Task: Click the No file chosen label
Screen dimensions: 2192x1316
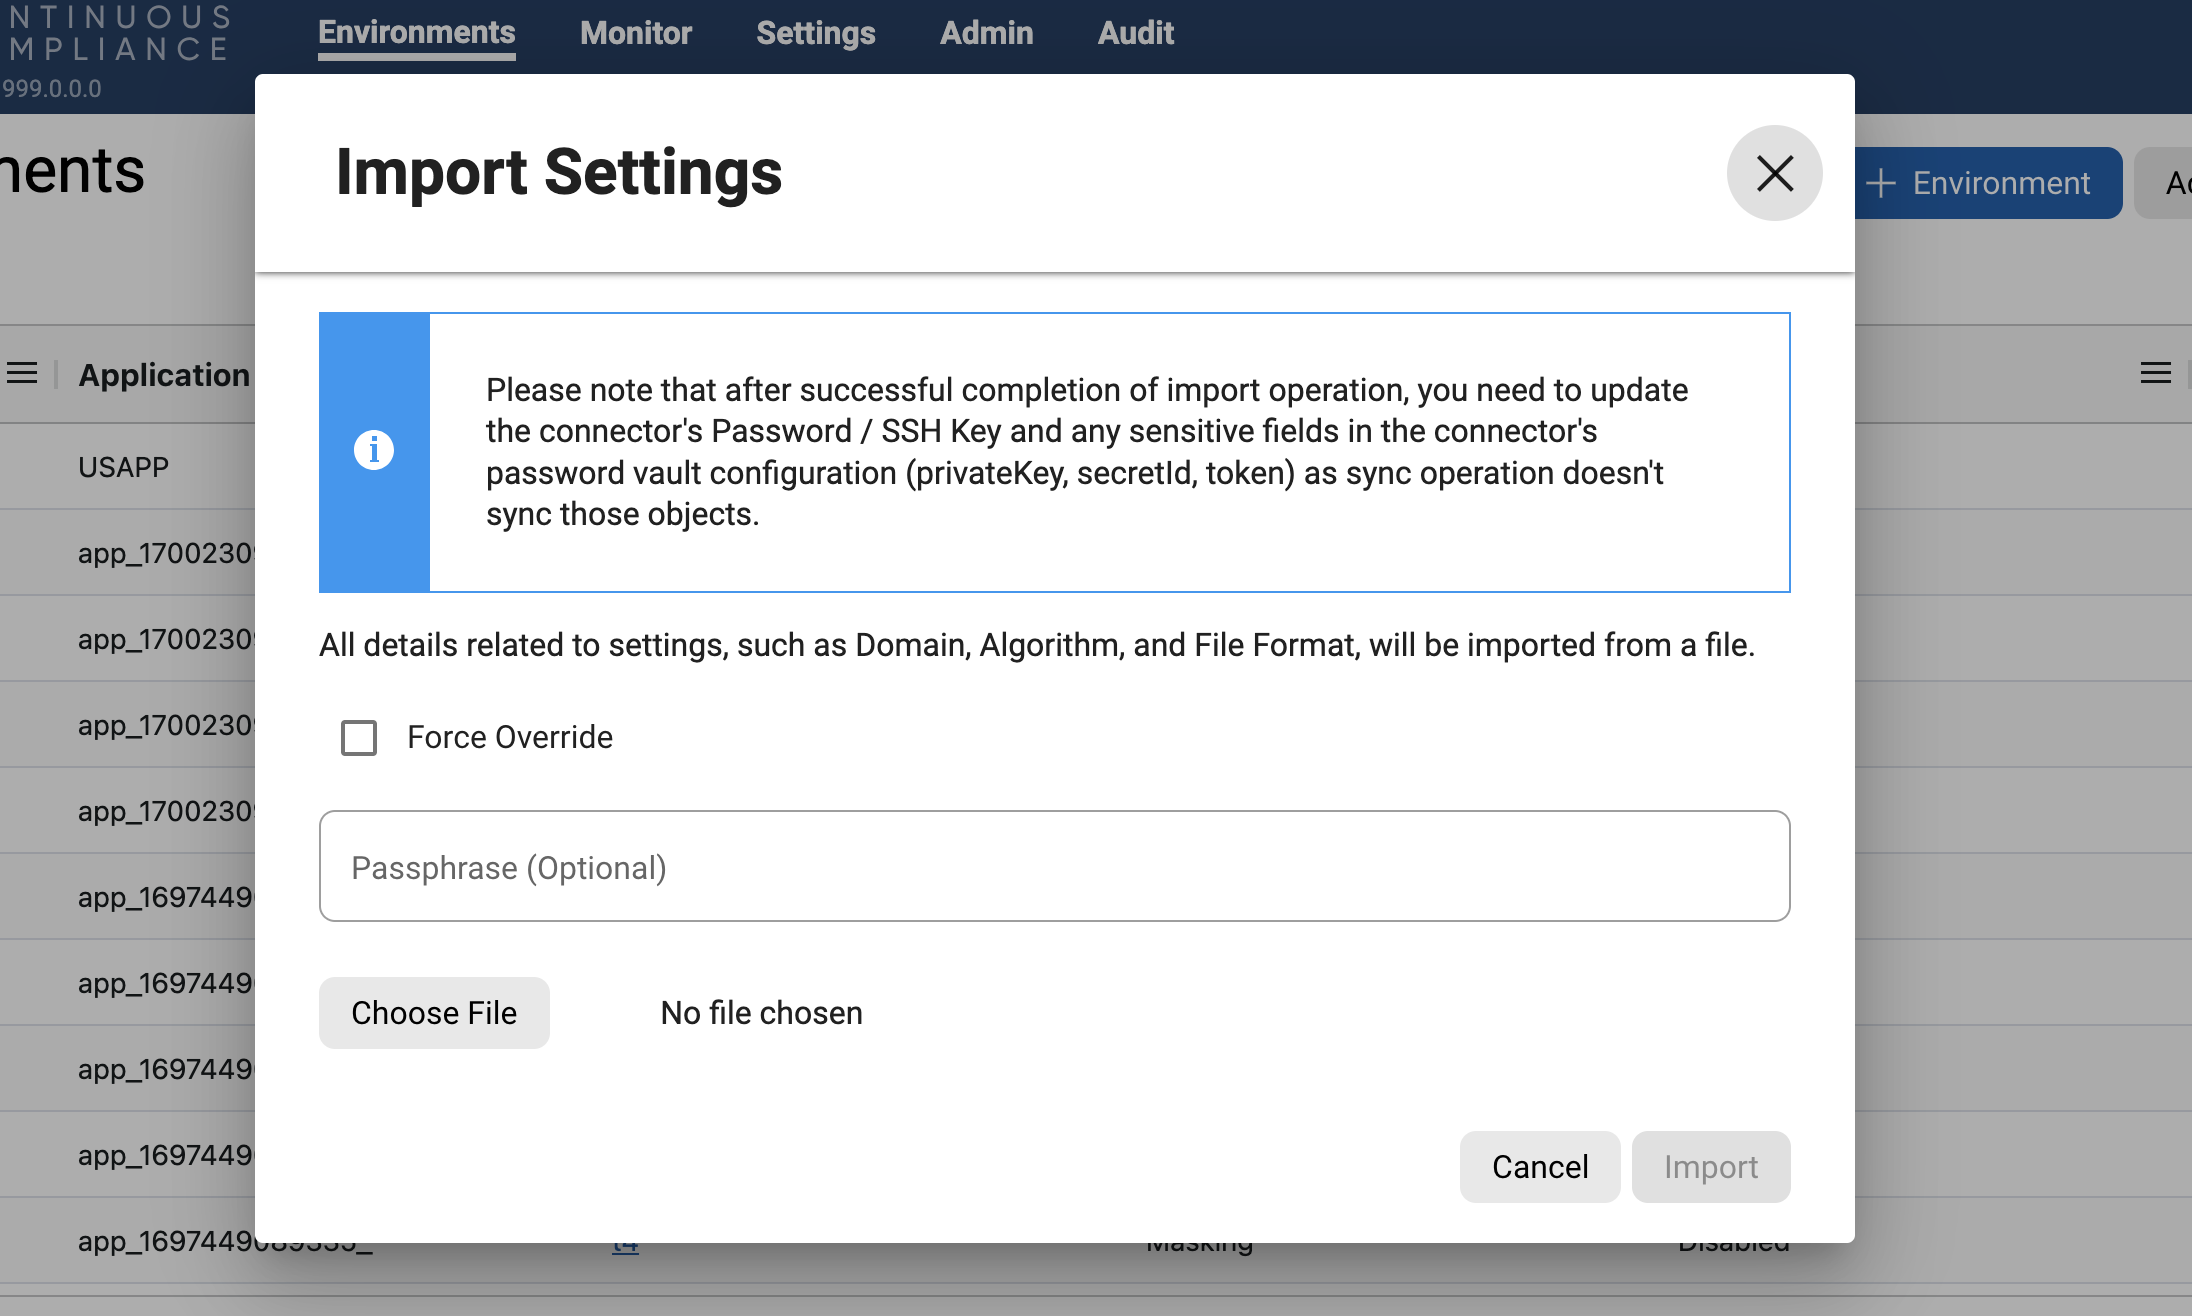Action: click(x=760, y=1012)
